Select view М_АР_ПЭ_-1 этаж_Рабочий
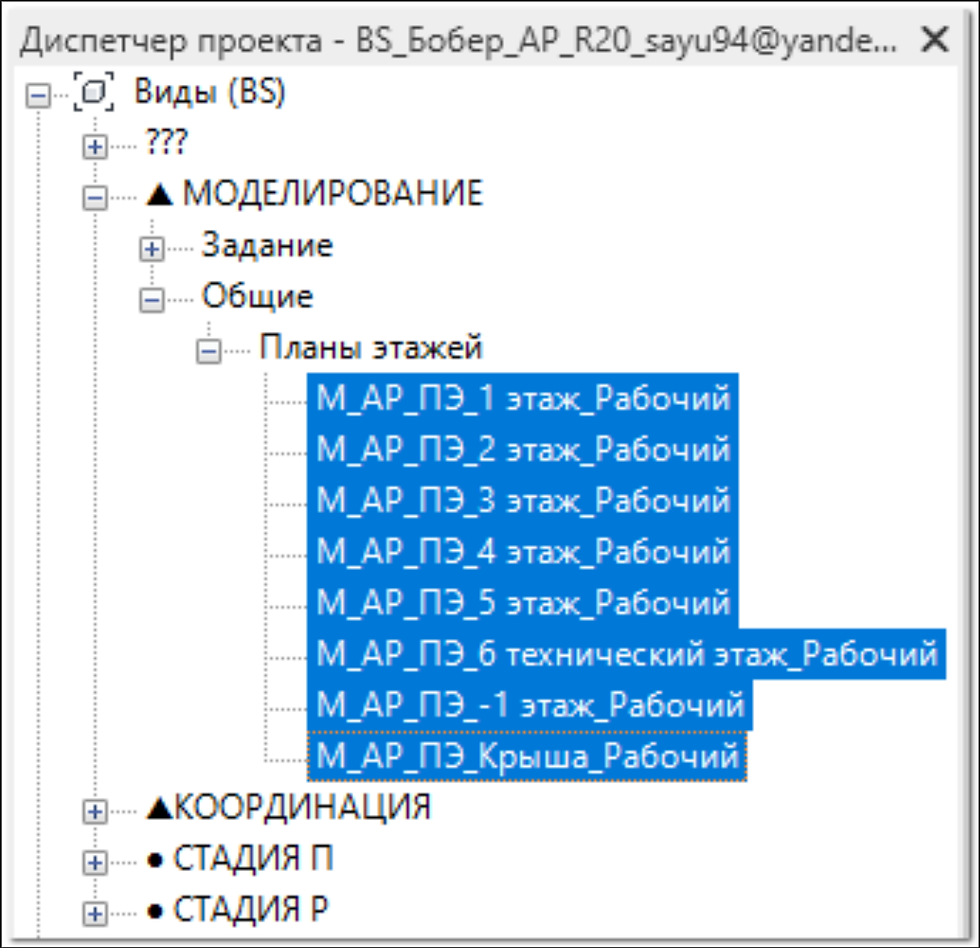 tap(530, 706)
